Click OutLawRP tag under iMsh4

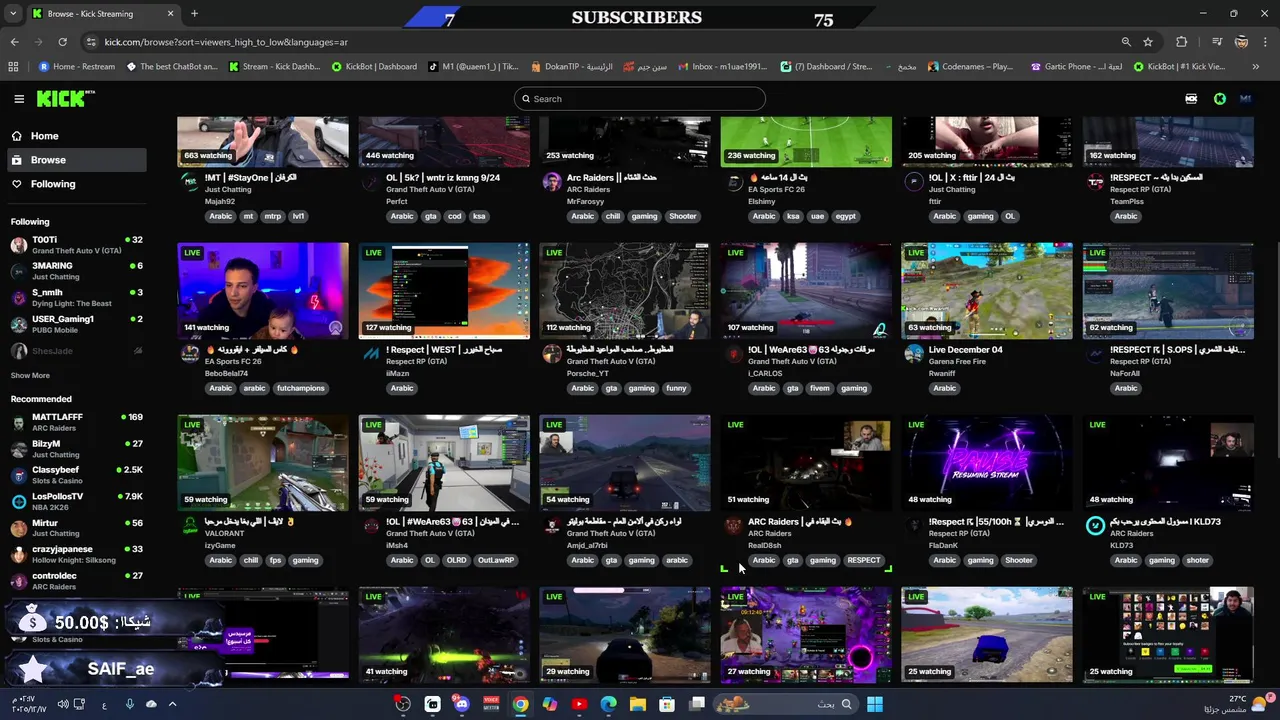496,560
